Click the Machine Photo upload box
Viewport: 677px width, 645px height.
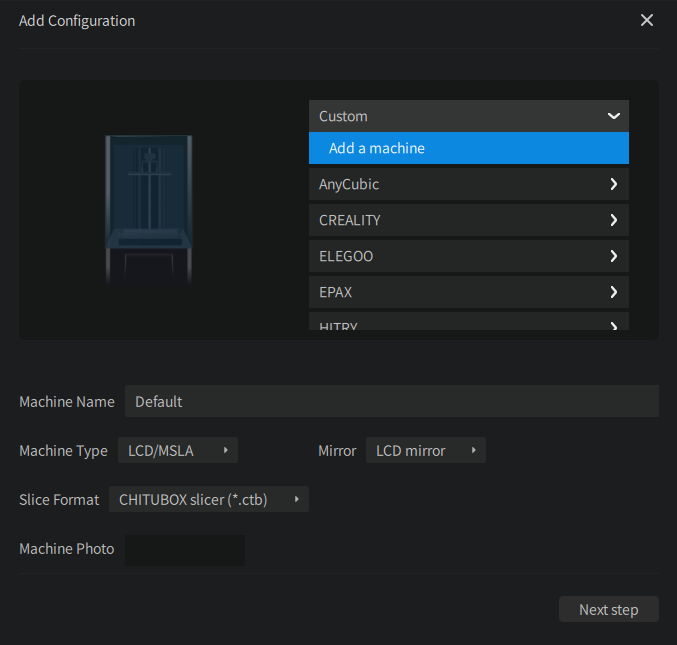click(184, 549)
